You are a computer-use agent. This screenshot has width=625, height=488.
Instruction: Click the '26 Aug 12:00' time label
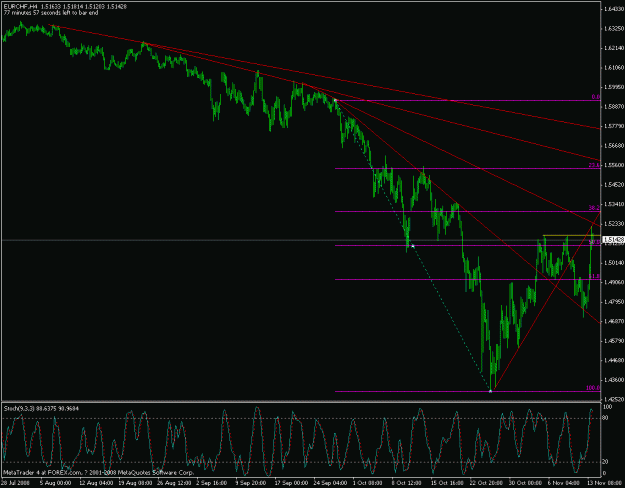[174, 483]
